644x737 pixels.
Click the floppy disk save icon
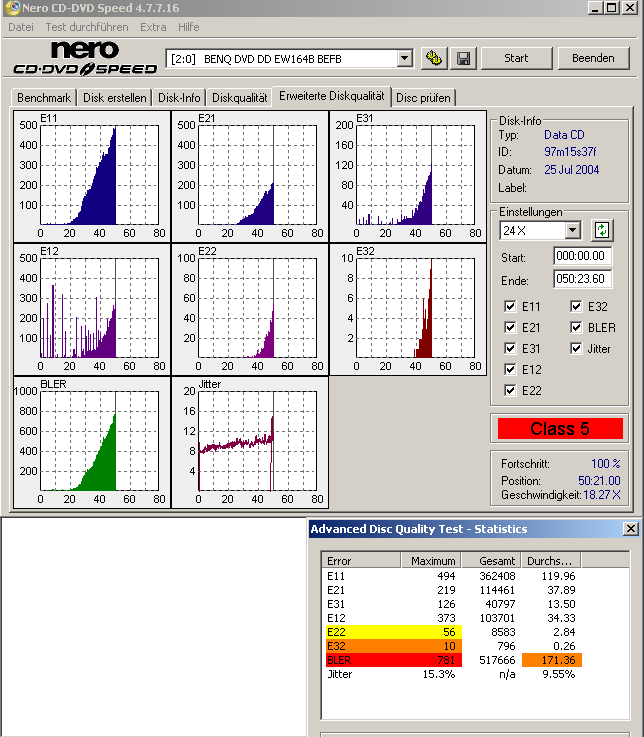pyautogui.click(x=463, y=58)
